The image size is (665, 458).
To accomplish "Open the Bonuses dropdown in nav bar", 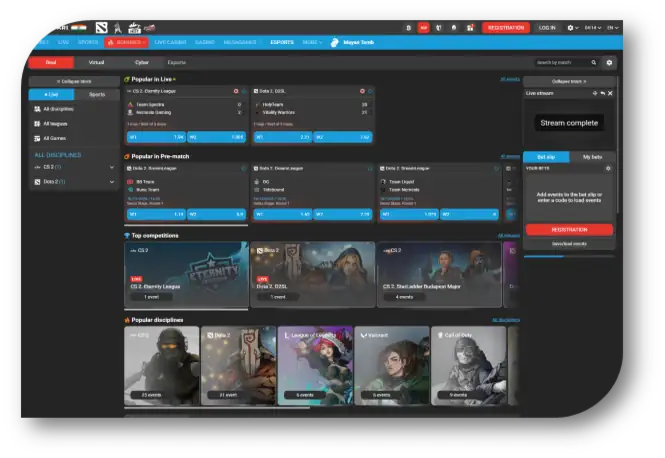I will click(126, 42).
